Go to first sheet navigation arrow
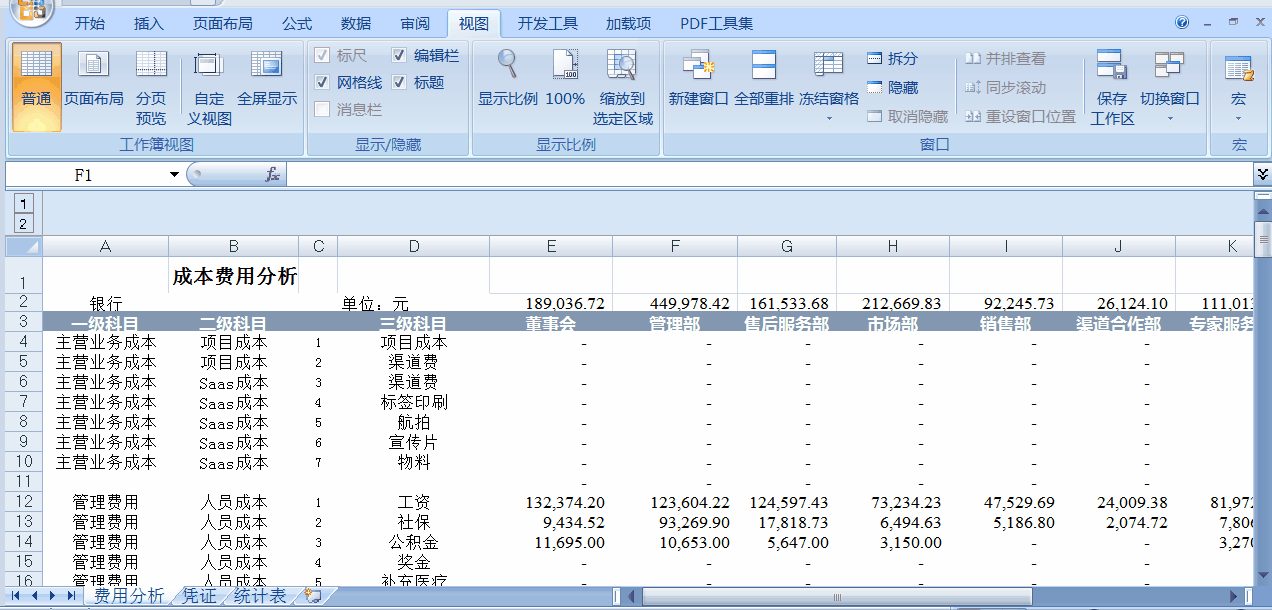1272x610 pixels. pyautogui.click(x=17, y=596)
